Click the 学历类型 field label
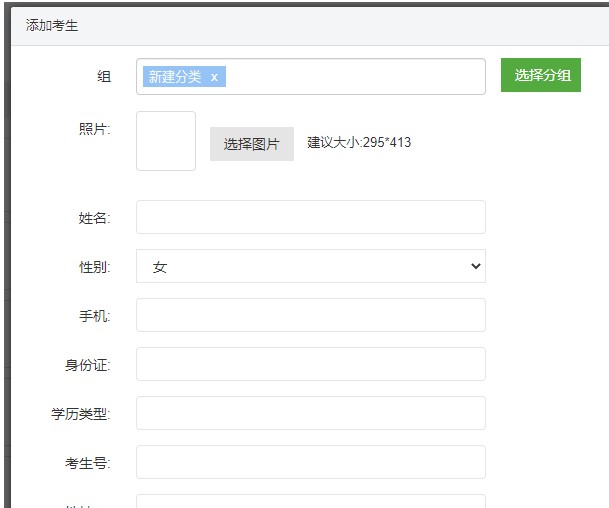This screenshot has height=508, width=609. coord(81,414)
